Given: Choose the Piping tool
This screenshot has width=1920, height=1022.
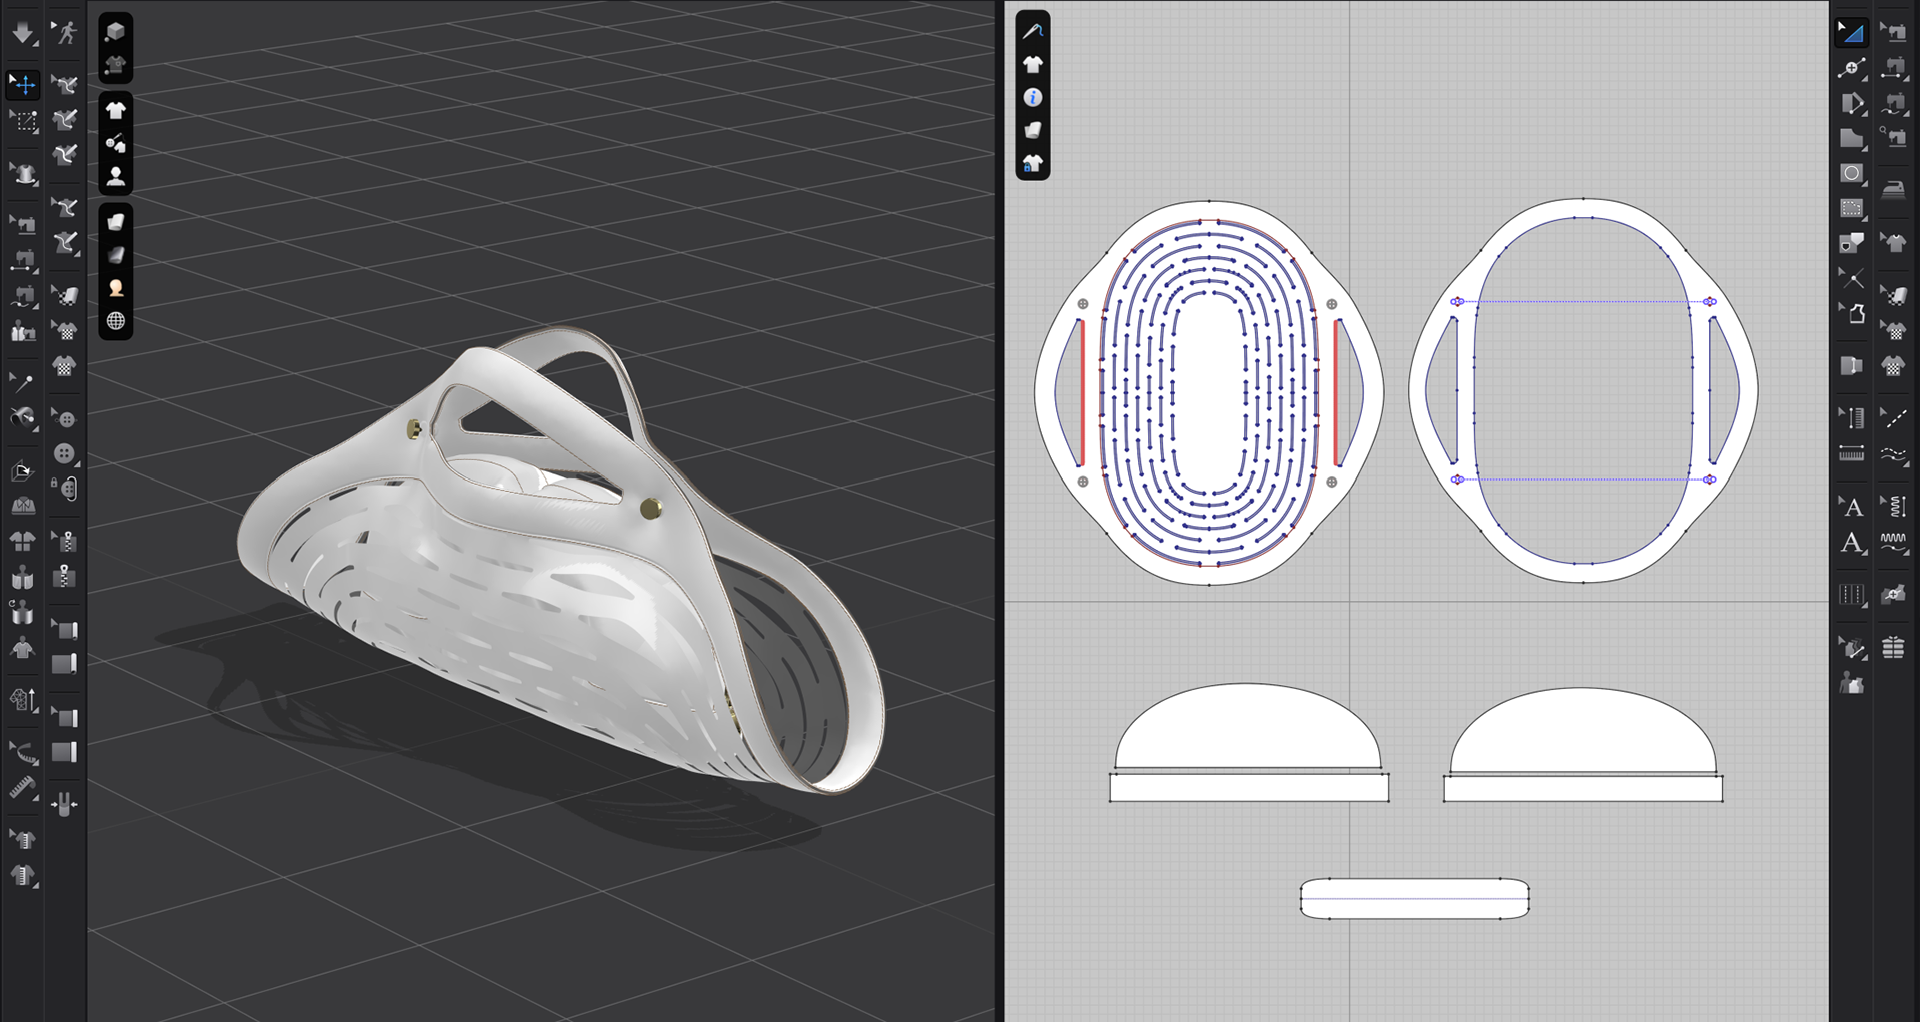Looking at the screenshot, I should tap(65, 752).
